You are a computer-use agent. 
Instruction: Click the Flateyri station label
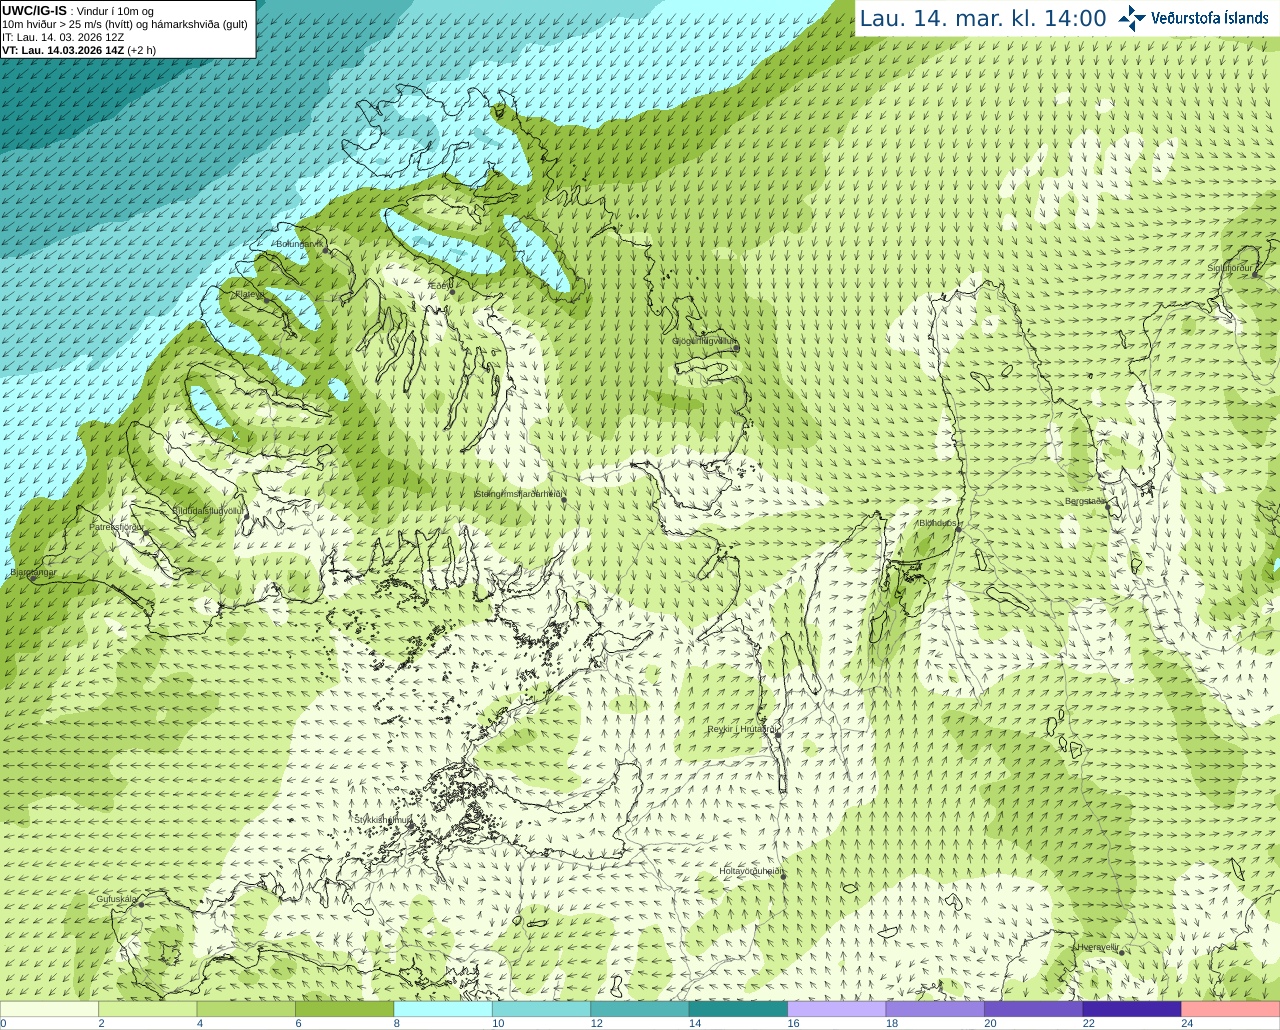pyautogui.click(x=248, y=294)
